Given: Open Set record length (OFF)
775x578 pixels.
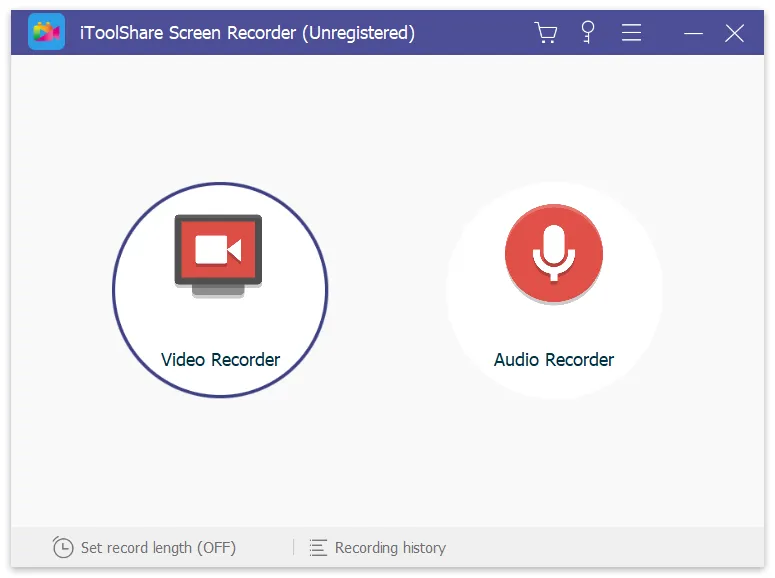Looking at the screenshot, I should (x=144, y=547).
